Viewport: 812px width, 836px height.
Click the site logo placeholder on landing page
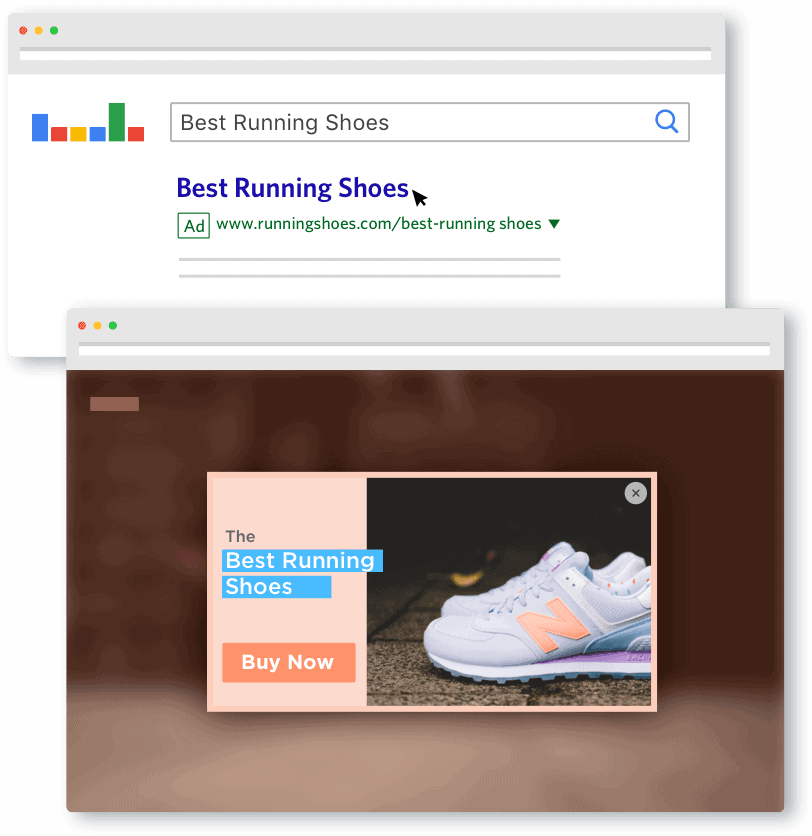(115, 404)
